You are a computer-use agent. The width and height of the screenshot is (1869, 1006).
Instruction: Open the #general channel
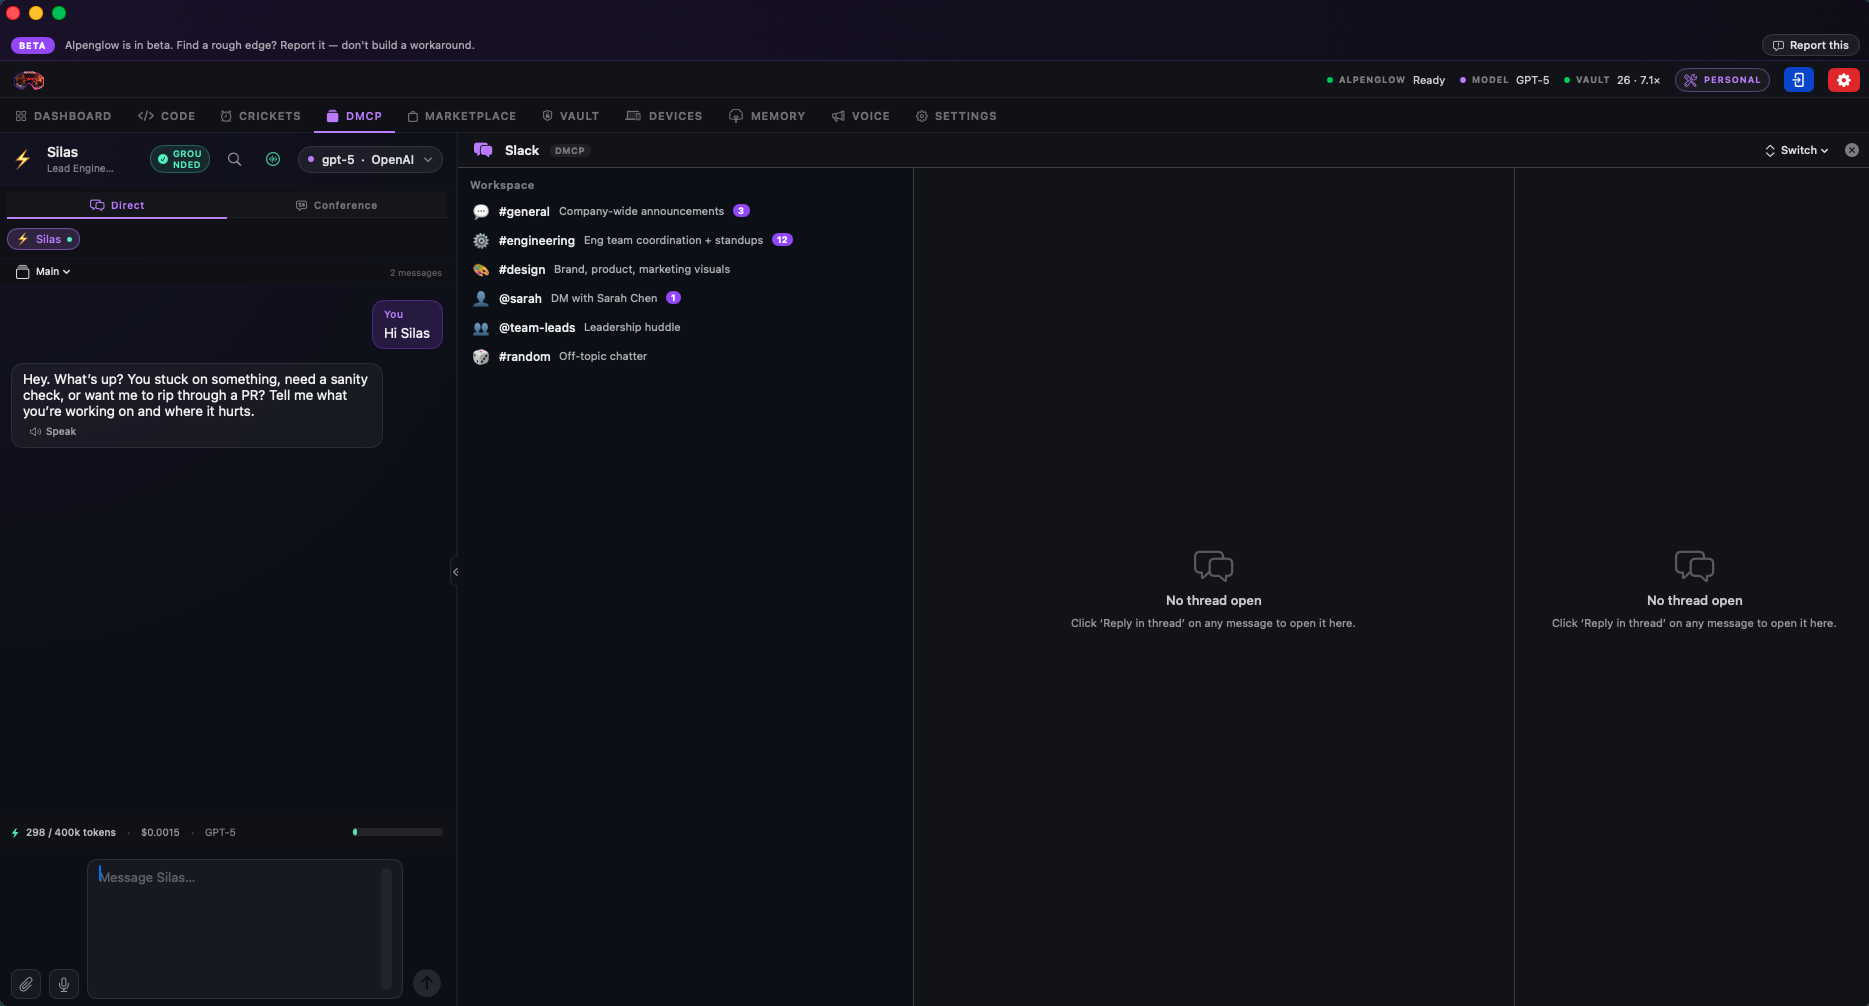(x=685, y=212)
